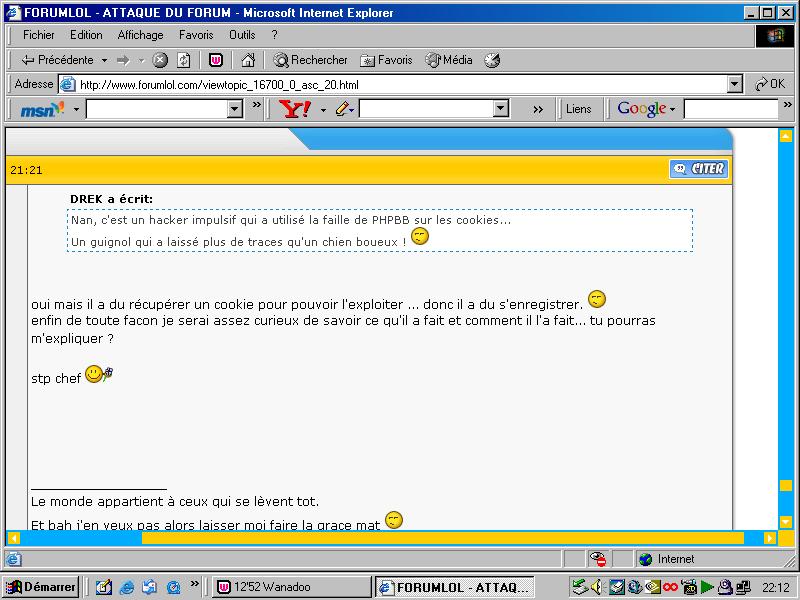Click the Yahoo pencil icon
The height and width of the screenshot is (600, 800).
pos(343,109)
